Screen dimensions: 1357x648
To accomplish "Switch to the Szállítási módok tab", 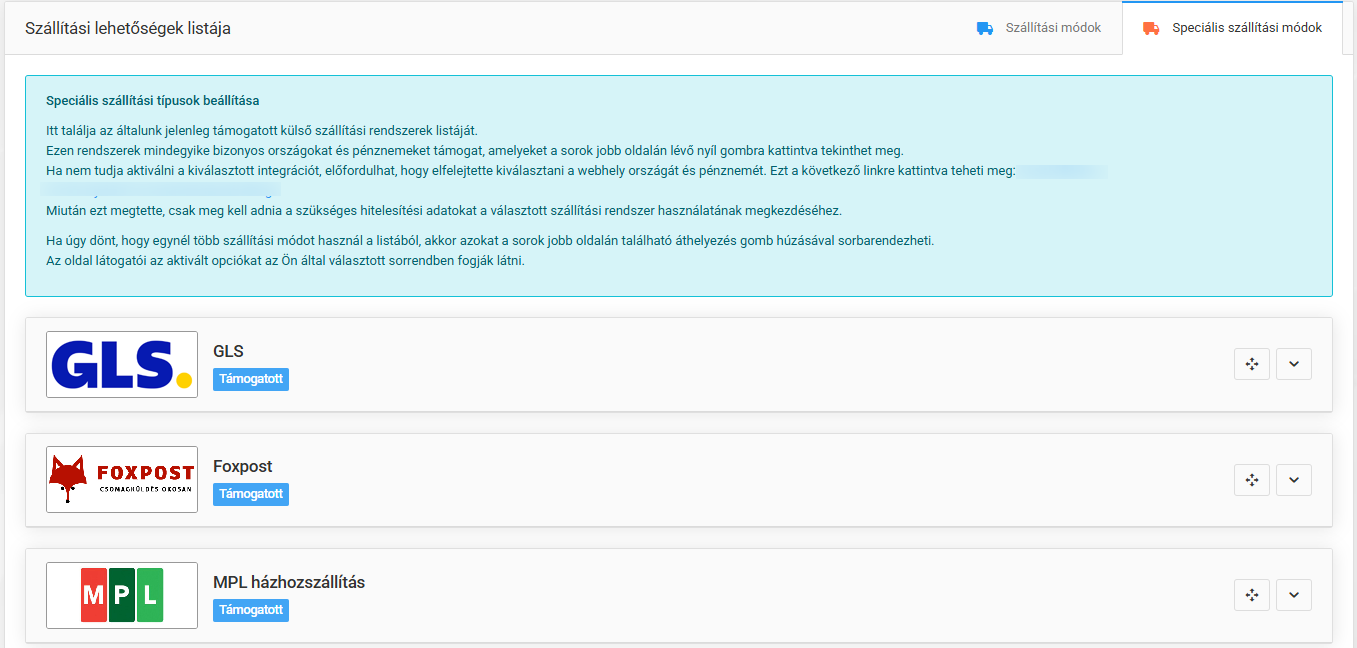I will pyautogui.click(x=1052, y=28).
